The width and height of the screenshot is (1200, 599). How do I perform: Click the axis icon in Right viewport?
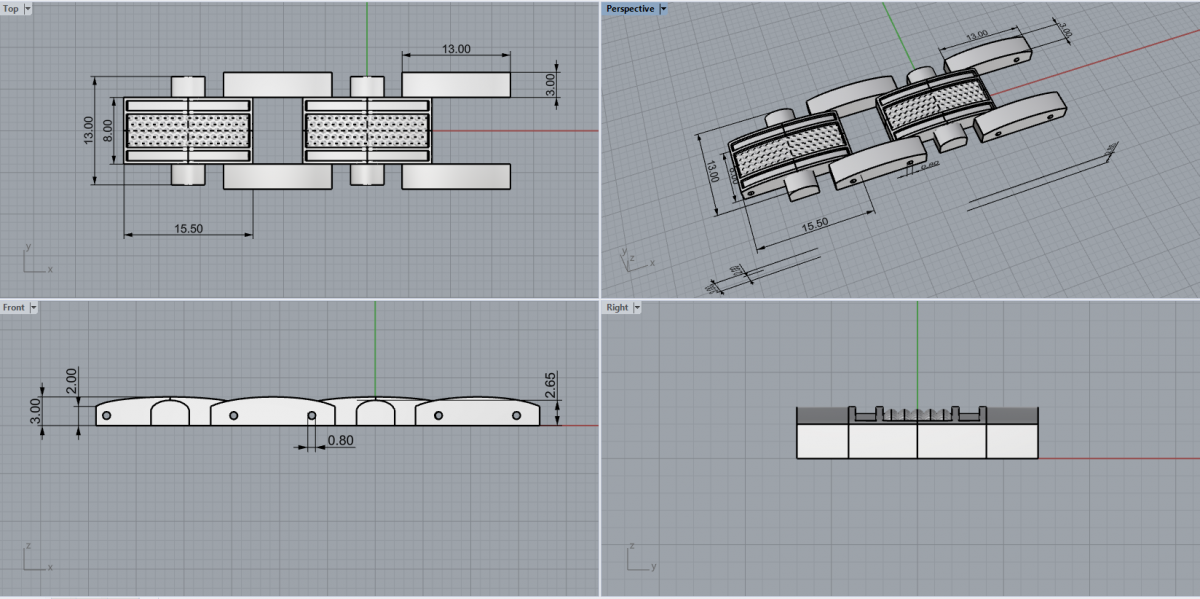click(635, 558)
